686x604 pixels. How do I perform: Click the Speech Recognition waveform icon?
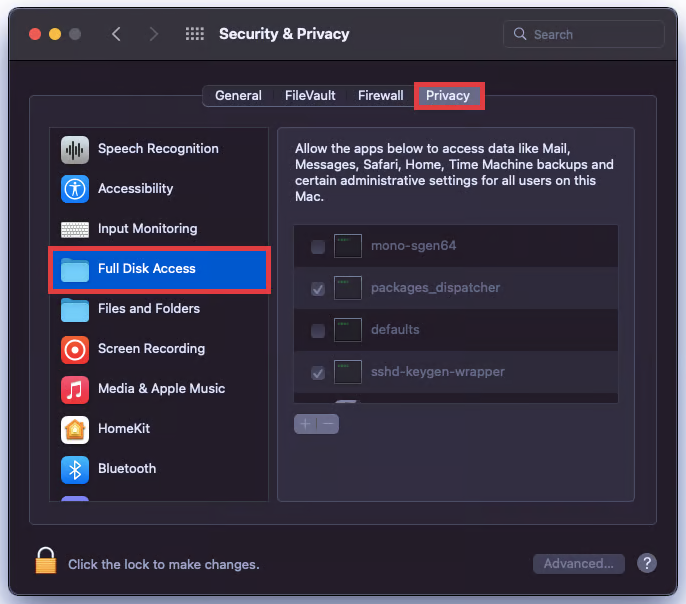[x=75, y=149]
